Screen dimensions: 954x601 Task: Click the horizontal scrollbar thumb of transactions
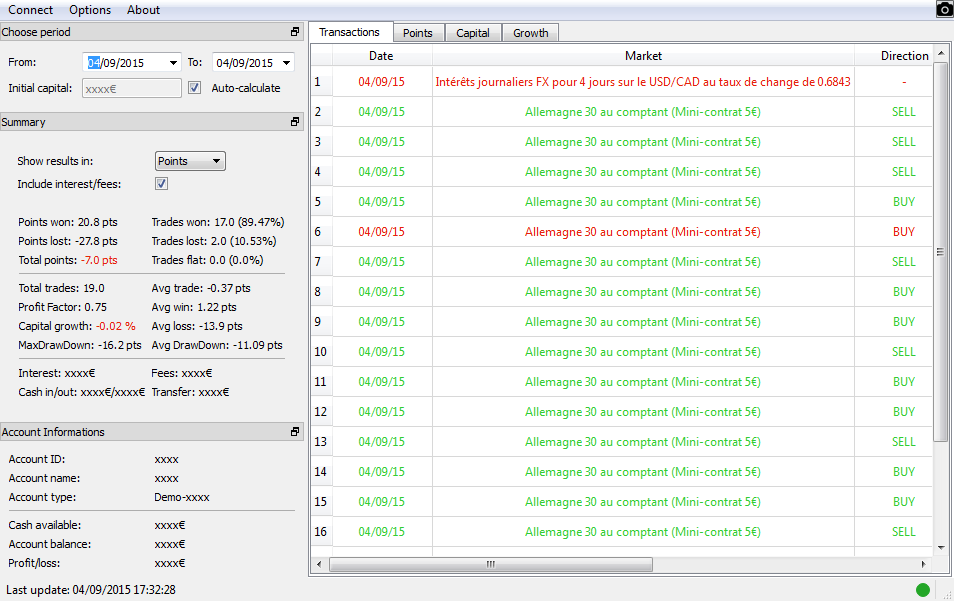coord(491,565)
